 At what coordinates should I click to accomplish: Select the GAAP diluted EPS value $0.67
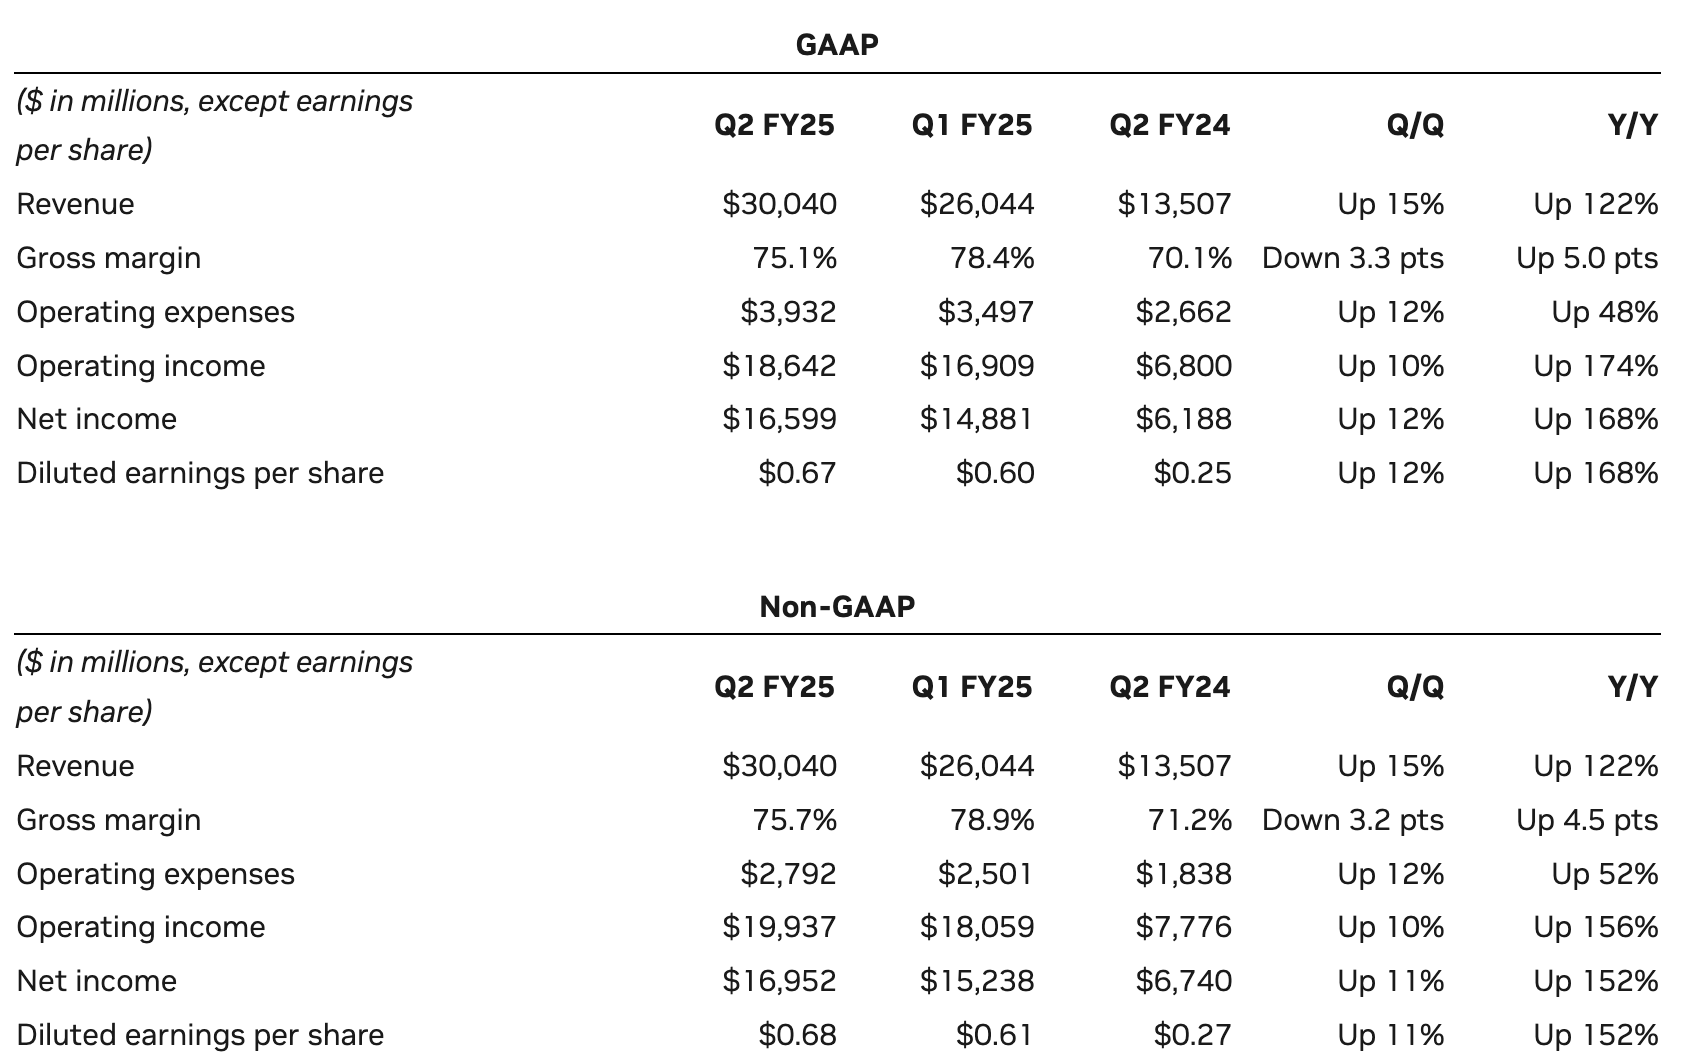pyautogui.click(x=797, y=473)
